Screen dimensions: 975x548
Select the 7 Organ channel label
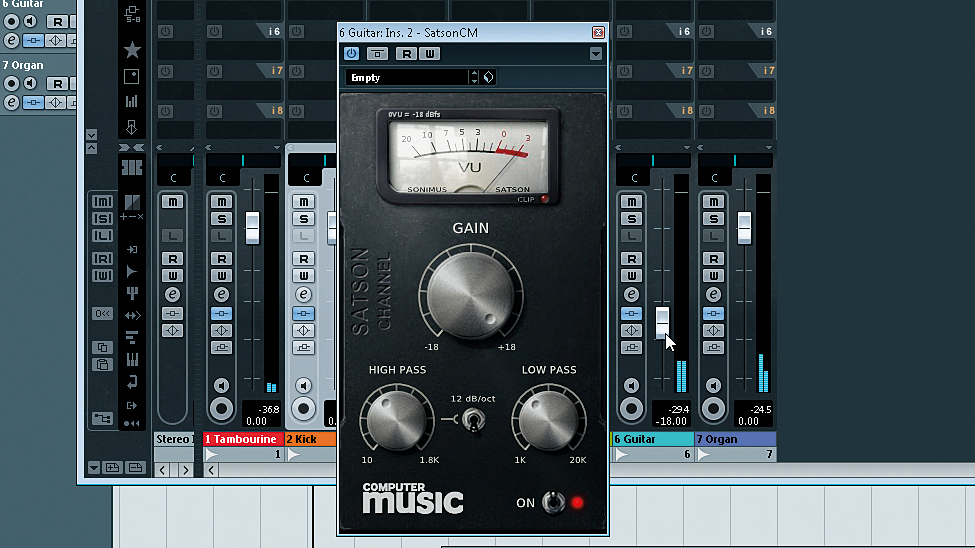pyautogui.click(x=735, y=439)
